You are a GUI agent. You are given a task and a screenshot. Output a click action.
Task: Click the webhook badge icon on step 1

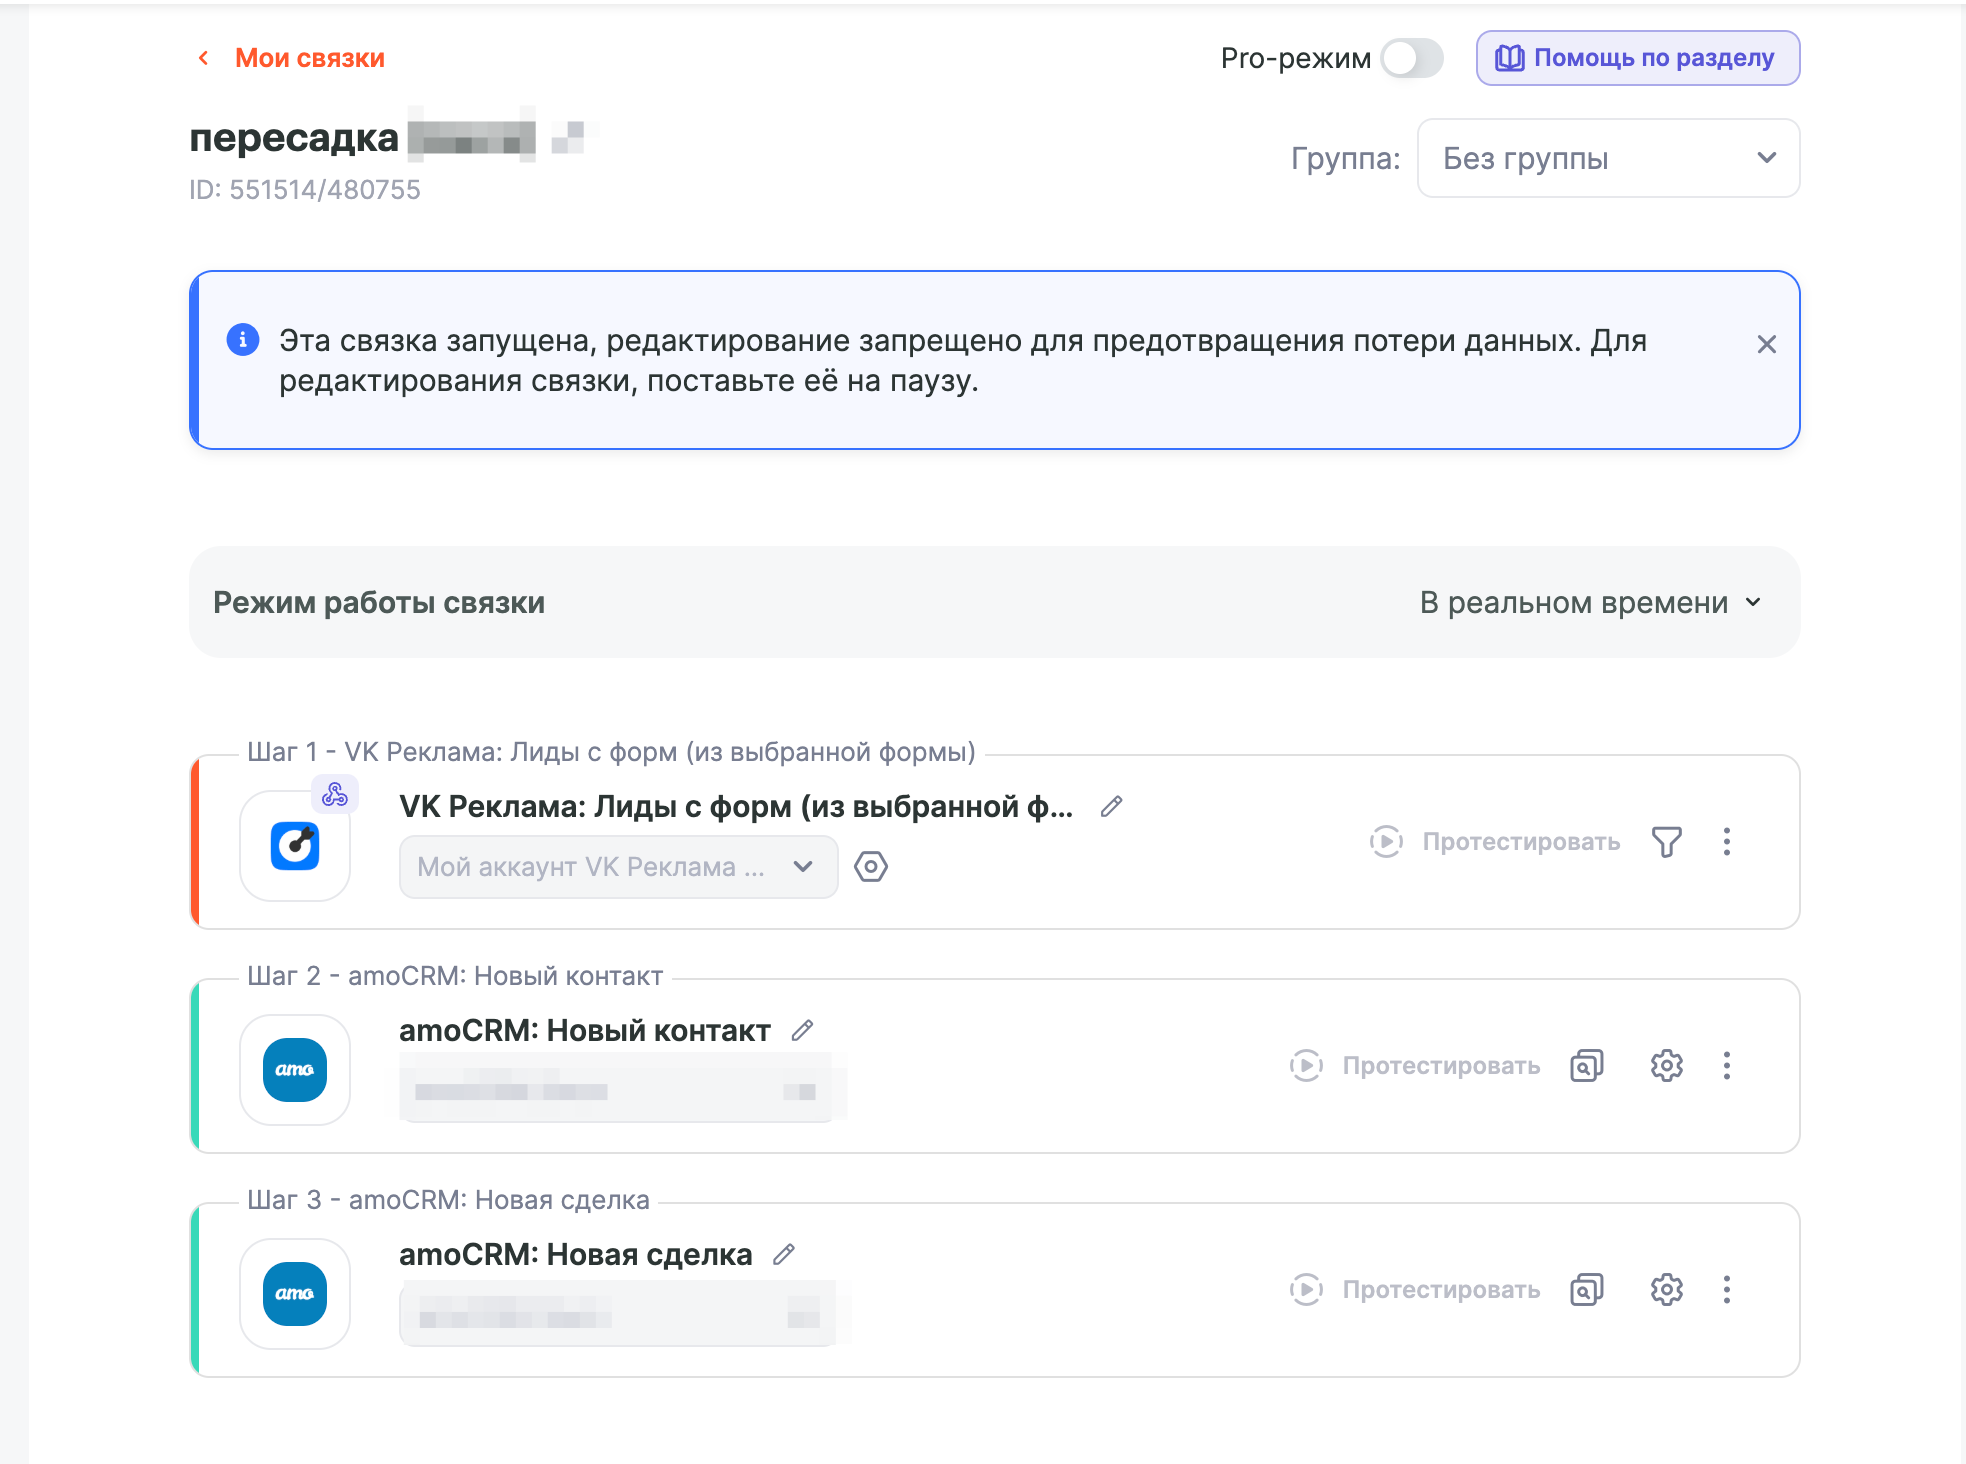coord(335,794)
